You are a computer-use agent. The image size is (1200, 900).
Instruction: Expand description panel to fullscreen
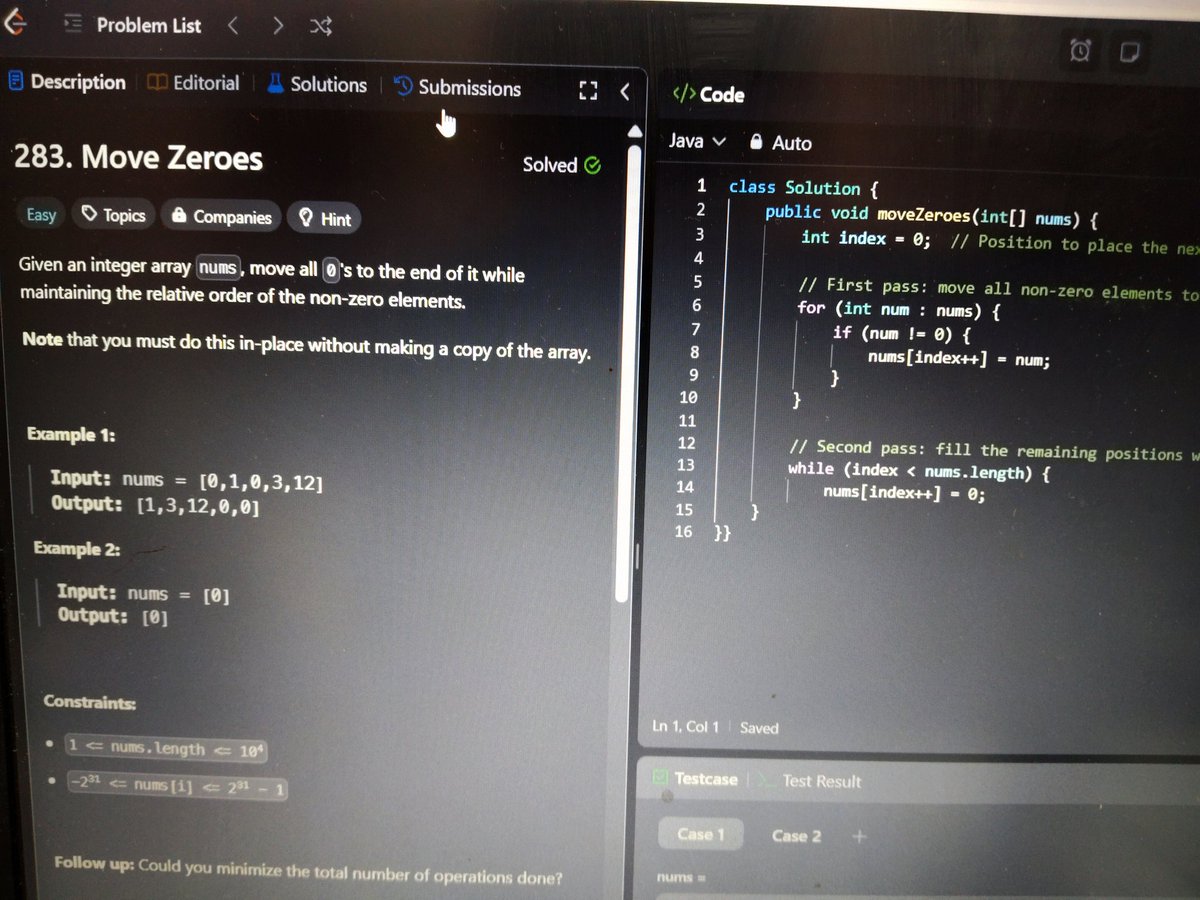(588, 91)
